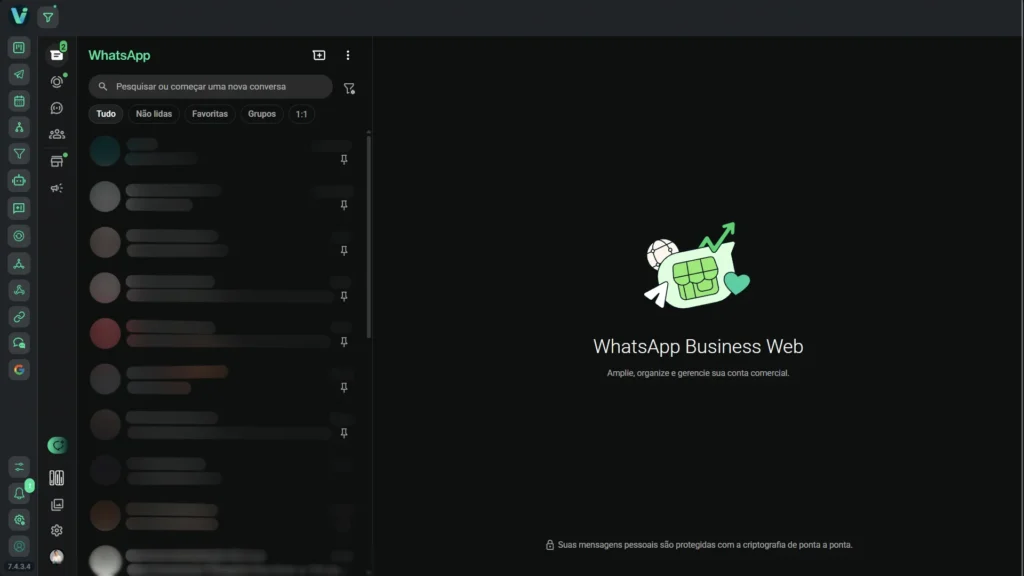
Task: Open WhatsApp Status icon in sidebar
Action: tap(57, 82)
